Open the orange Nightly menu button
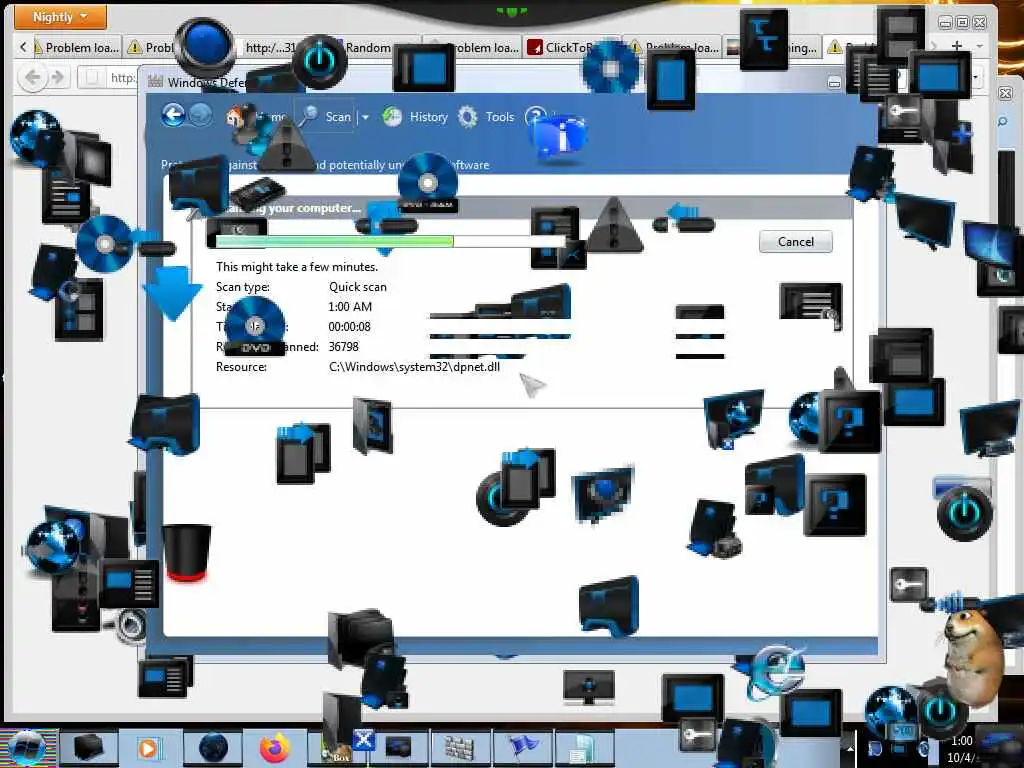 pyautogui.click(x=60, y=17)
